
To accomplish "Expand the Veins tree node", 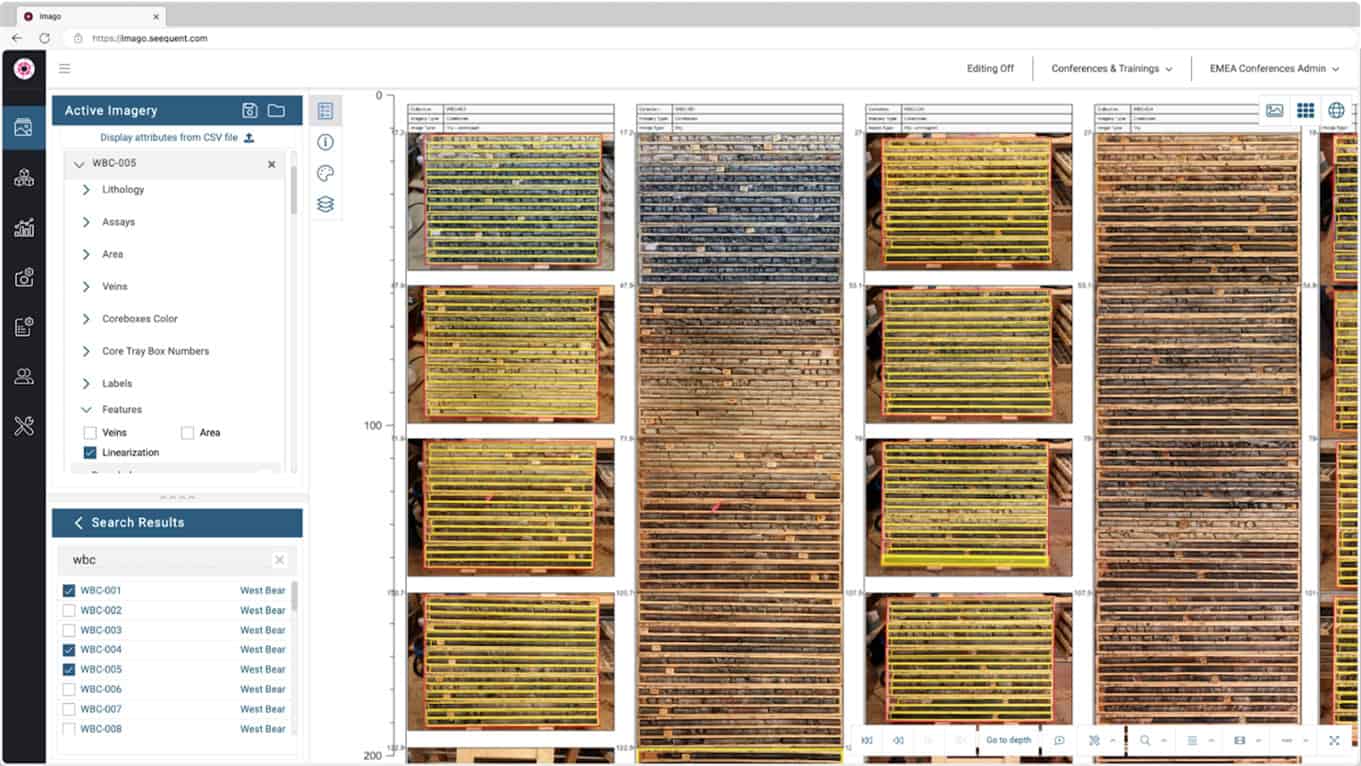I will [86, 286].
